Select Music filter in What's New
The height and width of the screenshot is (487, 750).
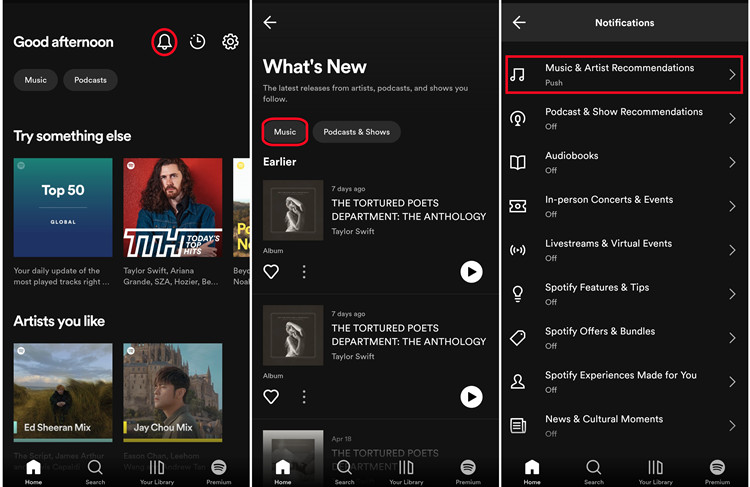pos(285,132)
